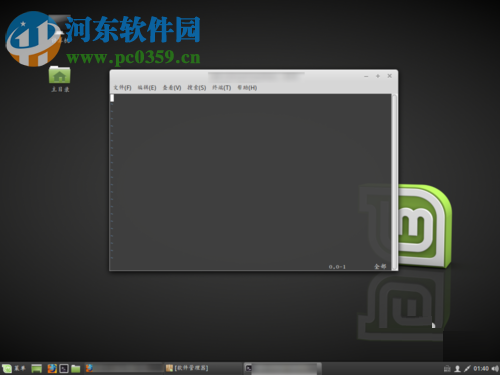Switch to the Firefox taskbar window
Image resolution: width=500 pixels, height=375 pixels.
[123, 368]
